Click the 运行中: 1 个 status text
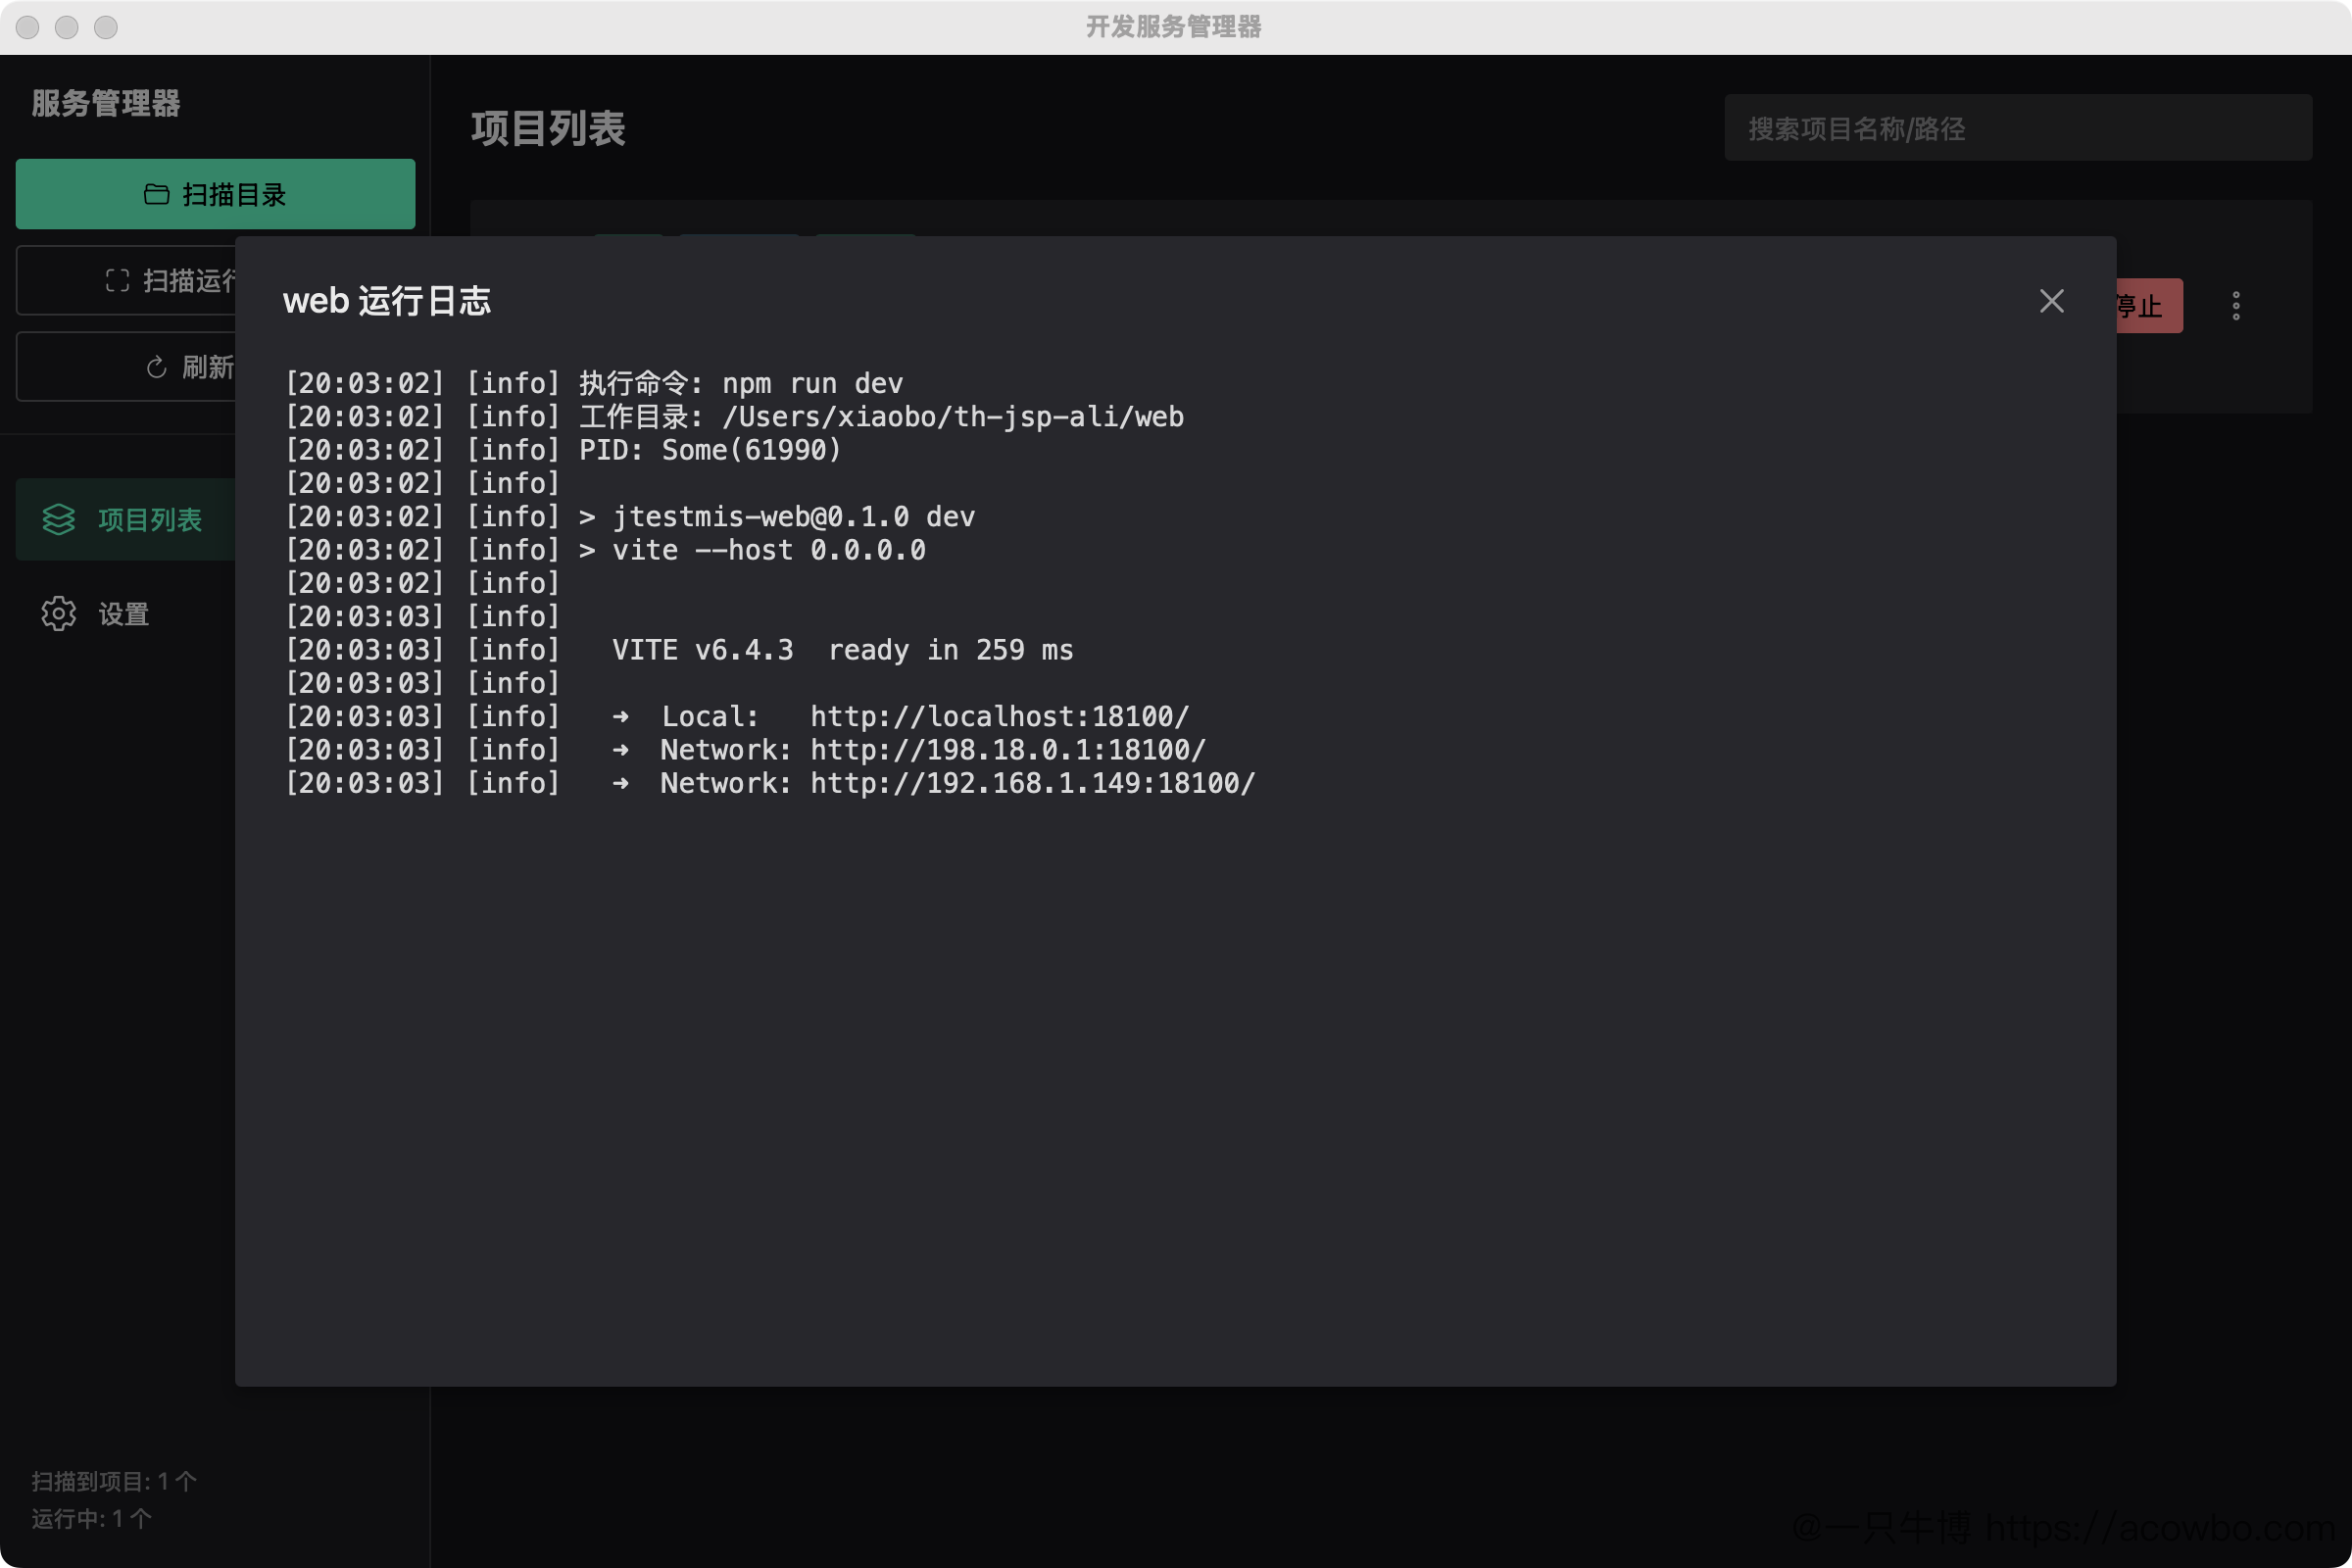The width and height of the screenshot is (2352, 1568). tap(91, 1519)
